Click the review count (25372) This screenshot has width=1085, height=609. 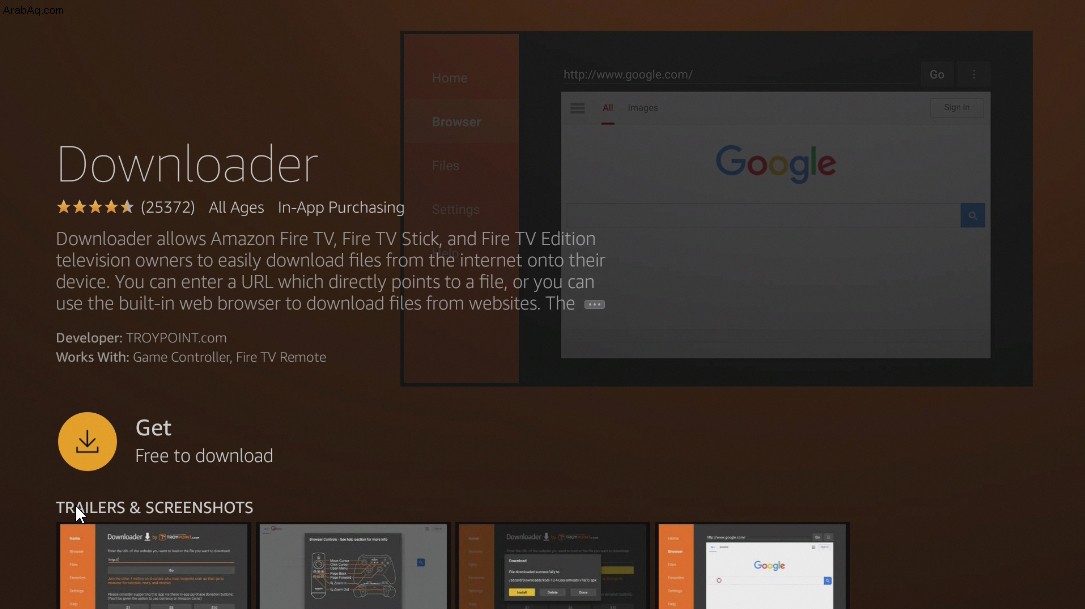[167, 208]
